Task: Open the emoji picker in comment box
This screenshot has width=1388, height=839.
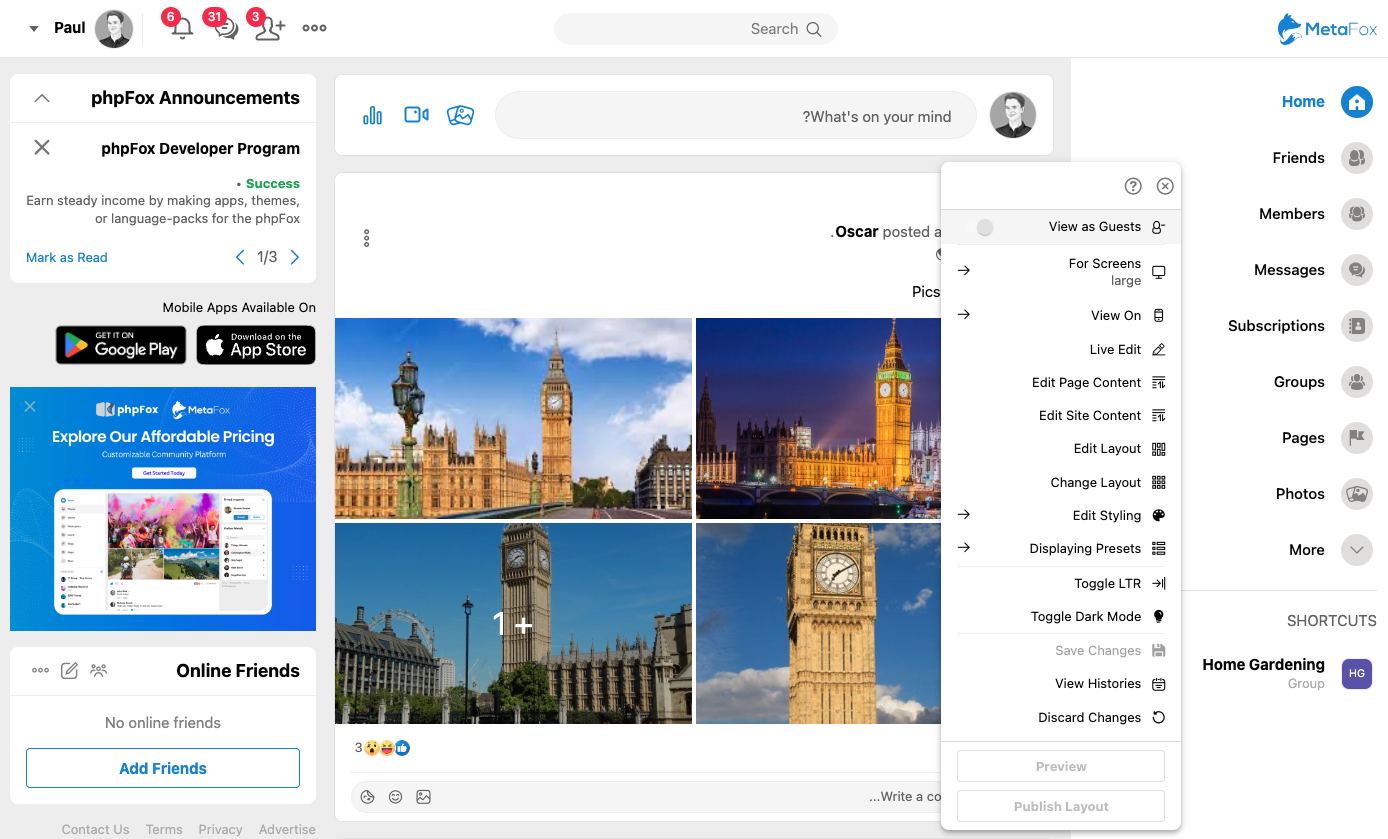Action: [x=395, y=797]
